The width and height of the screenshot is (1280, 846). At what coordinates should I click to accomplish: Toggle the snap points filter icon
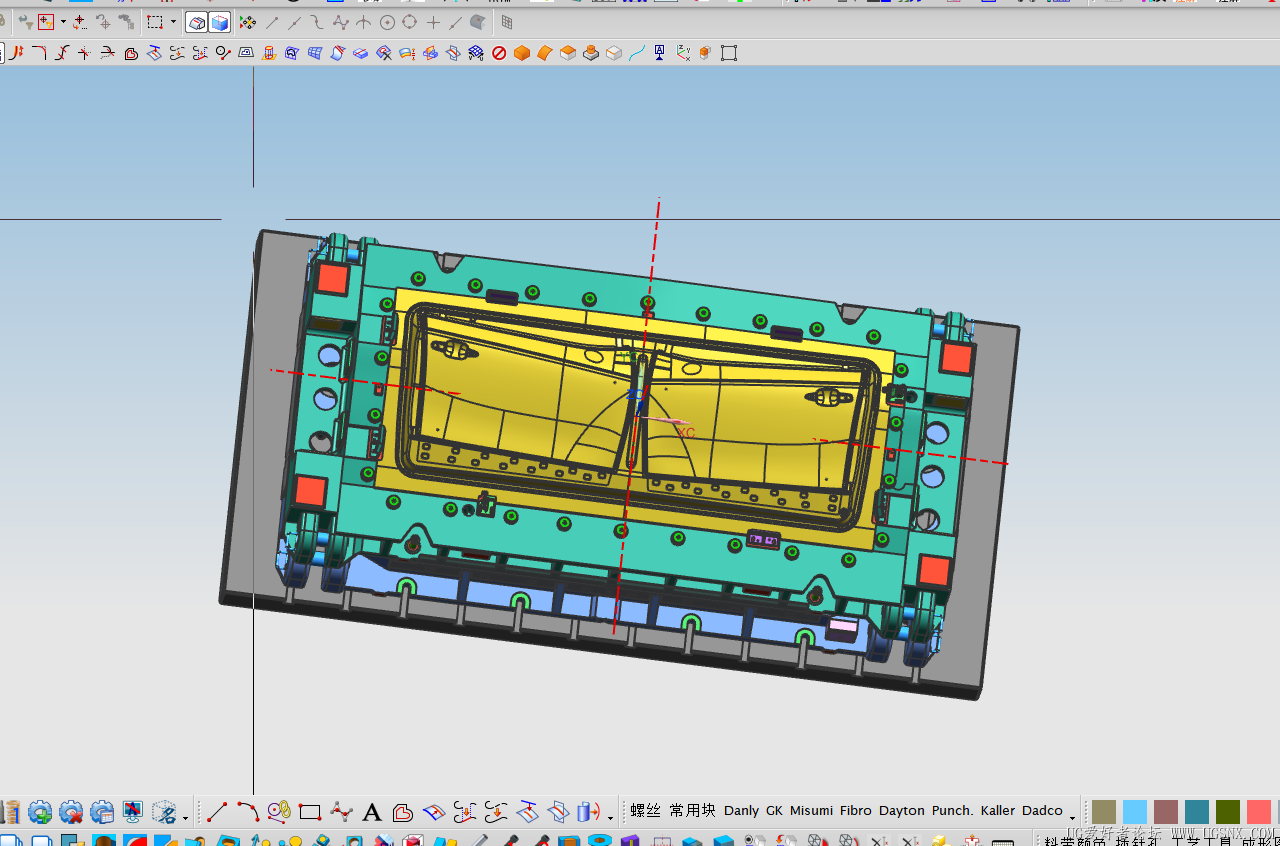[247, 22]
